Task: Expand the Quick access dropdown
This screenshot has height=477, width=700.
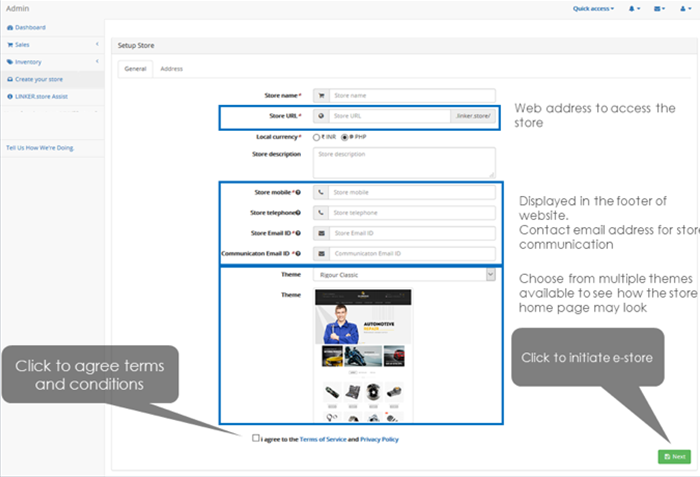Action: [x=593, y=8]
